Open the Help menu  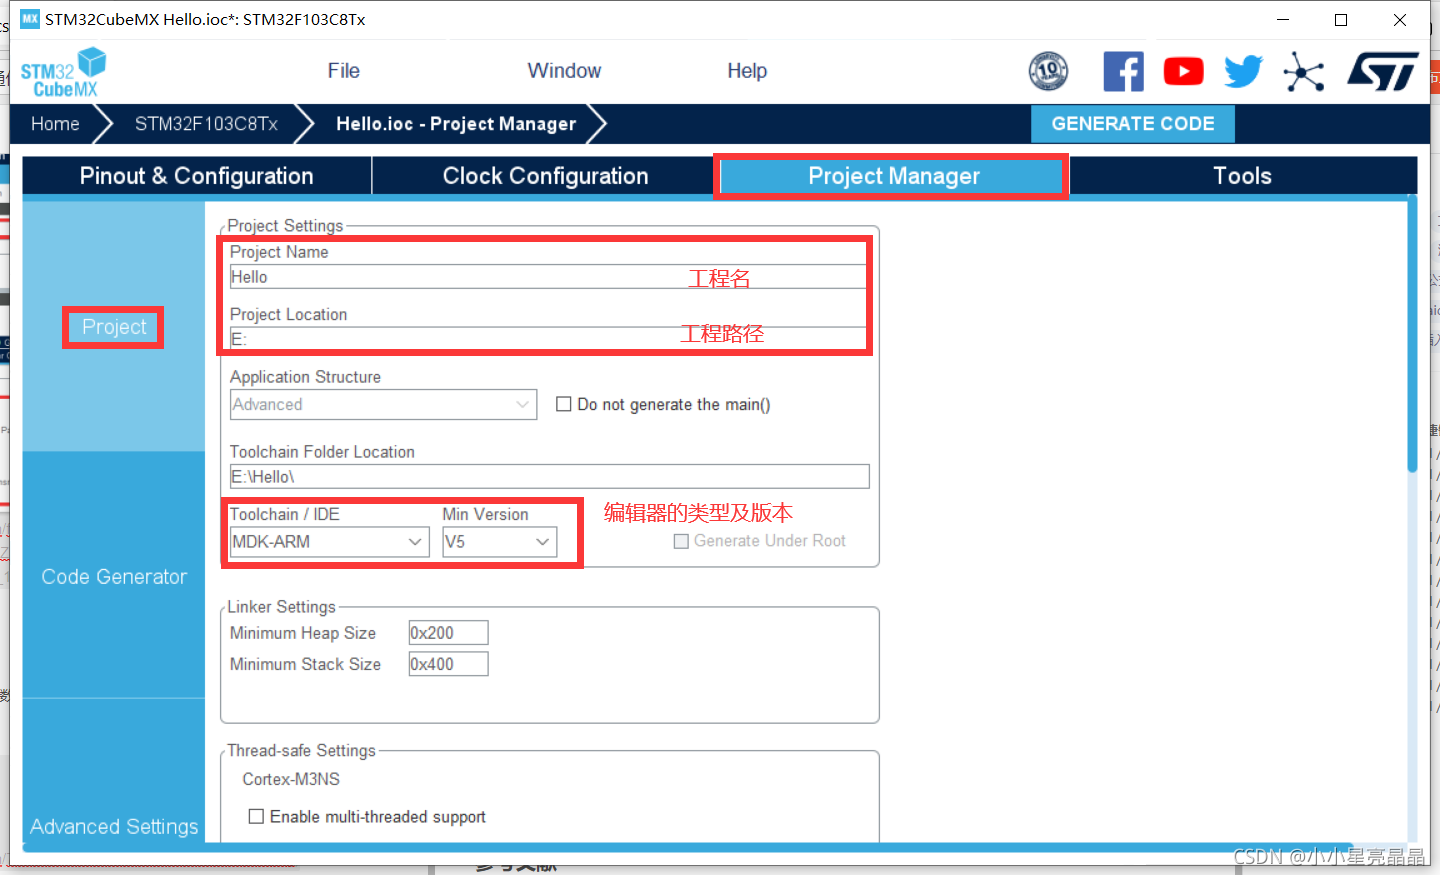tap(747, 71)
